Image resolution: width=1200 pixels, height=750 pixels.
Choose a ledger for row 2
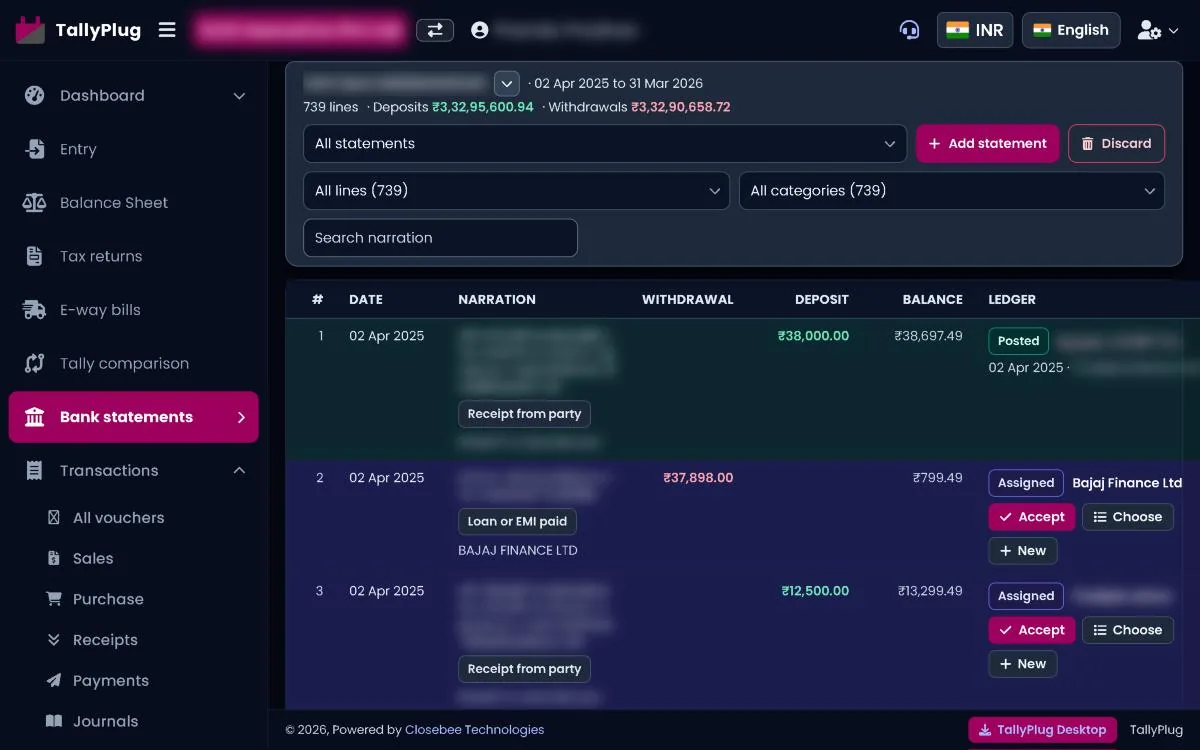[1128, 517]
